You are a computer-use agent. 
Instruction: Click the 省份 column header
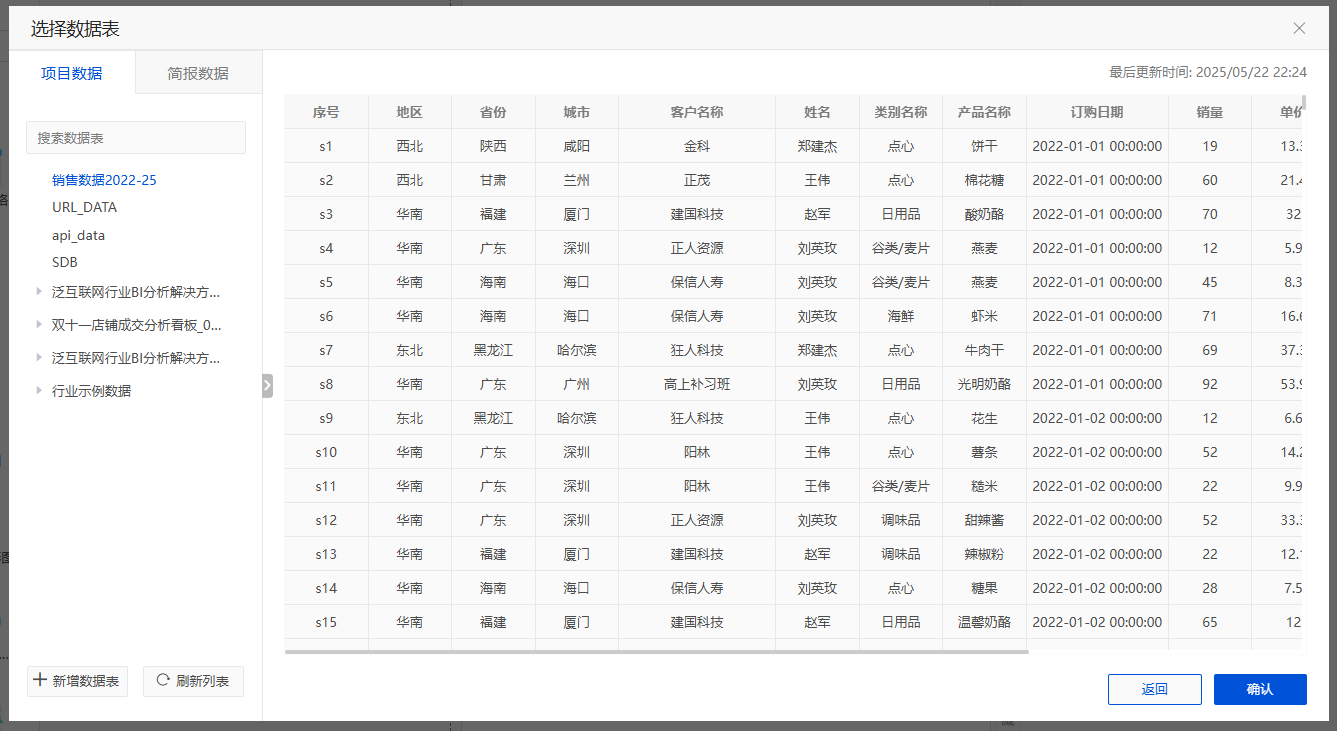[493, 112]
